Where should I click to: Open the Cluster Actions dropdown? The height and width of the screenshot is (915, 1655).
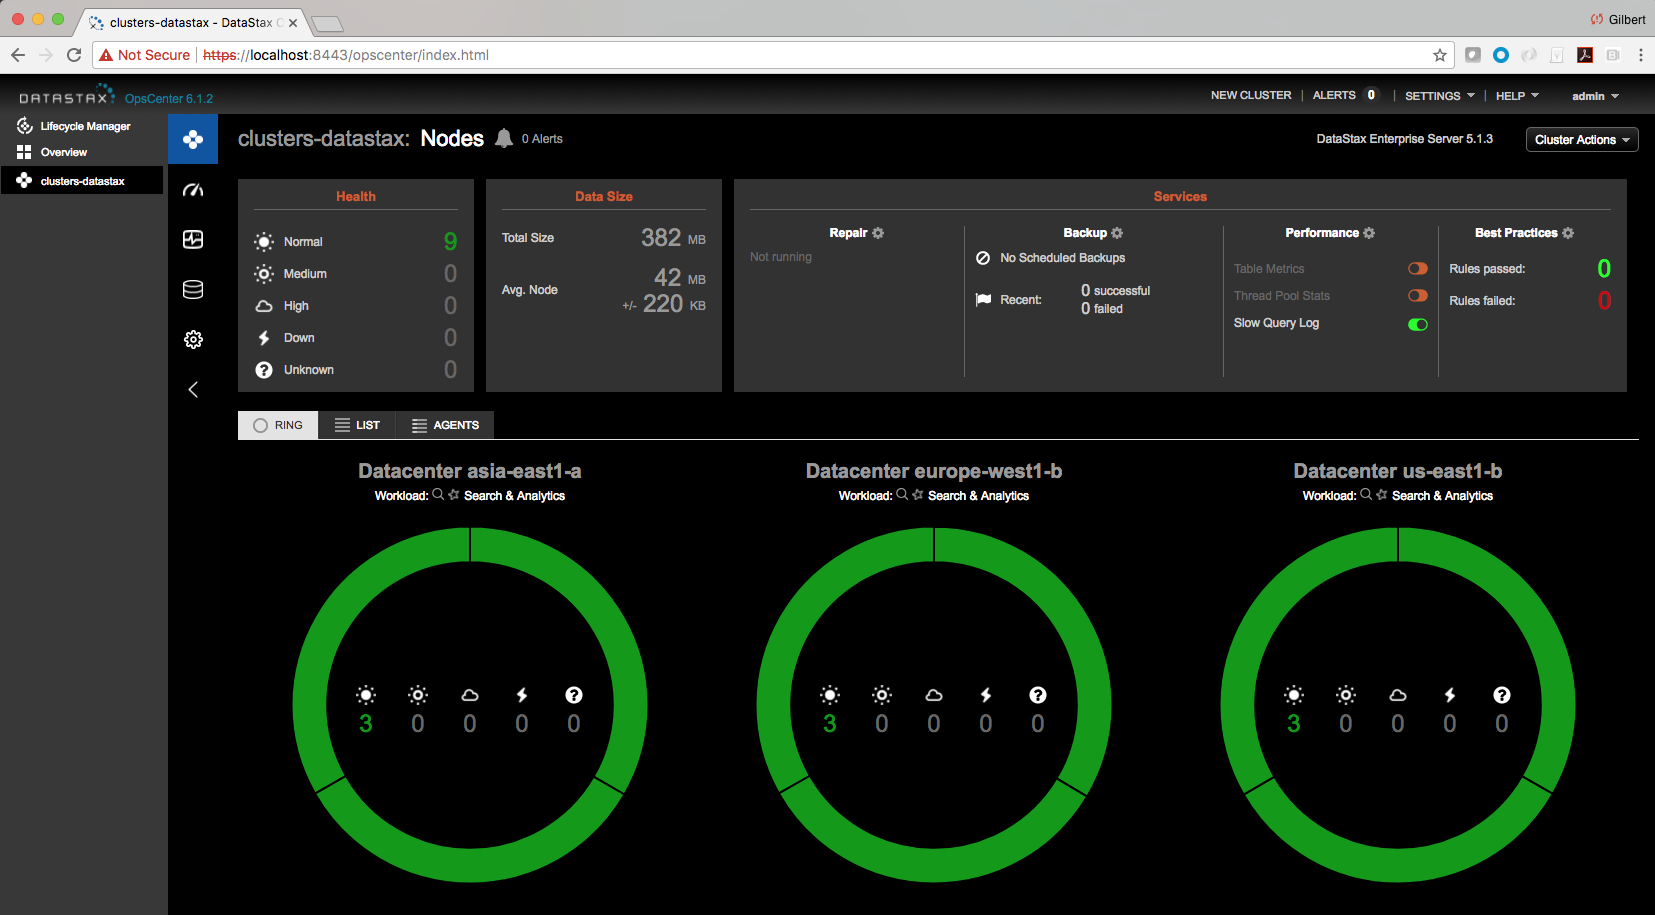[1582, 140]
